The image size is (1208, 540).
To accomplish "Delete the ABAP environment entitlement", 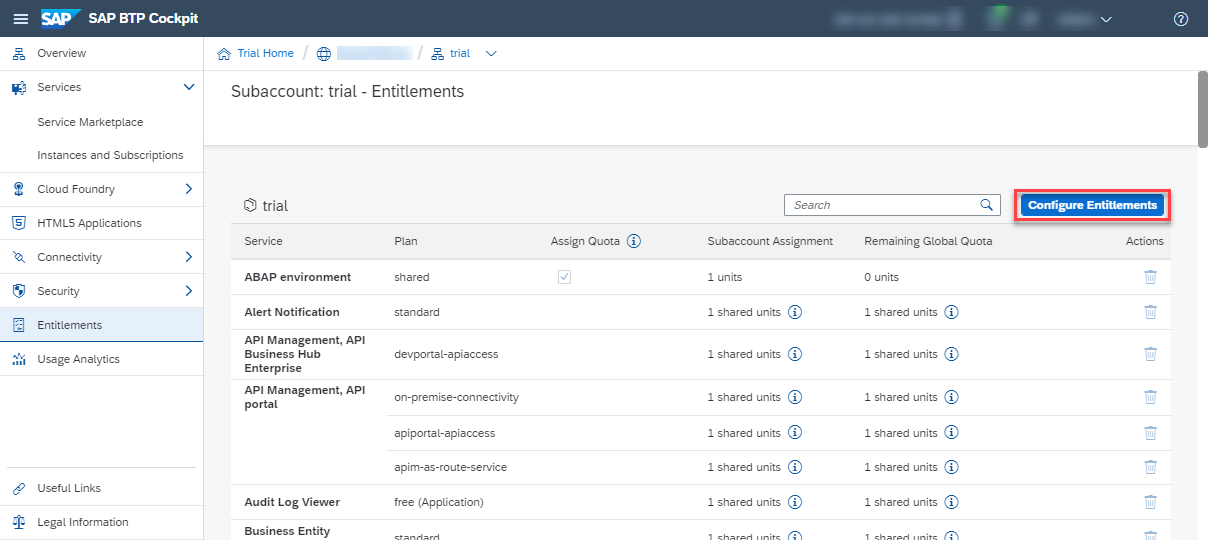I will [x=1150, y=277].
